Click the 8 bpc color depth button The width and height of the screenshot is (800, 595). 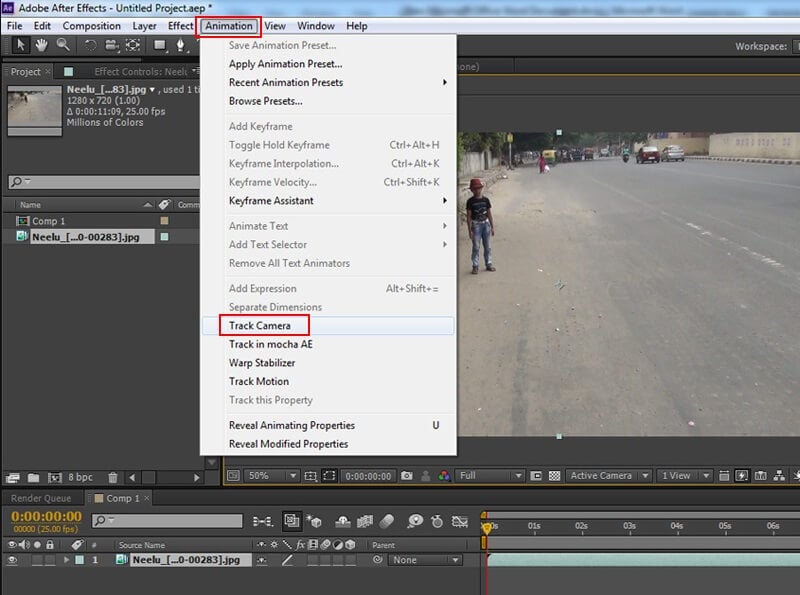click(81, 477)
